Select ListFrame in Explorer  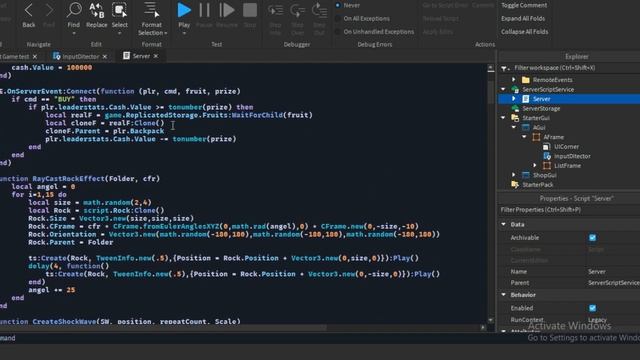pos(567,166)
